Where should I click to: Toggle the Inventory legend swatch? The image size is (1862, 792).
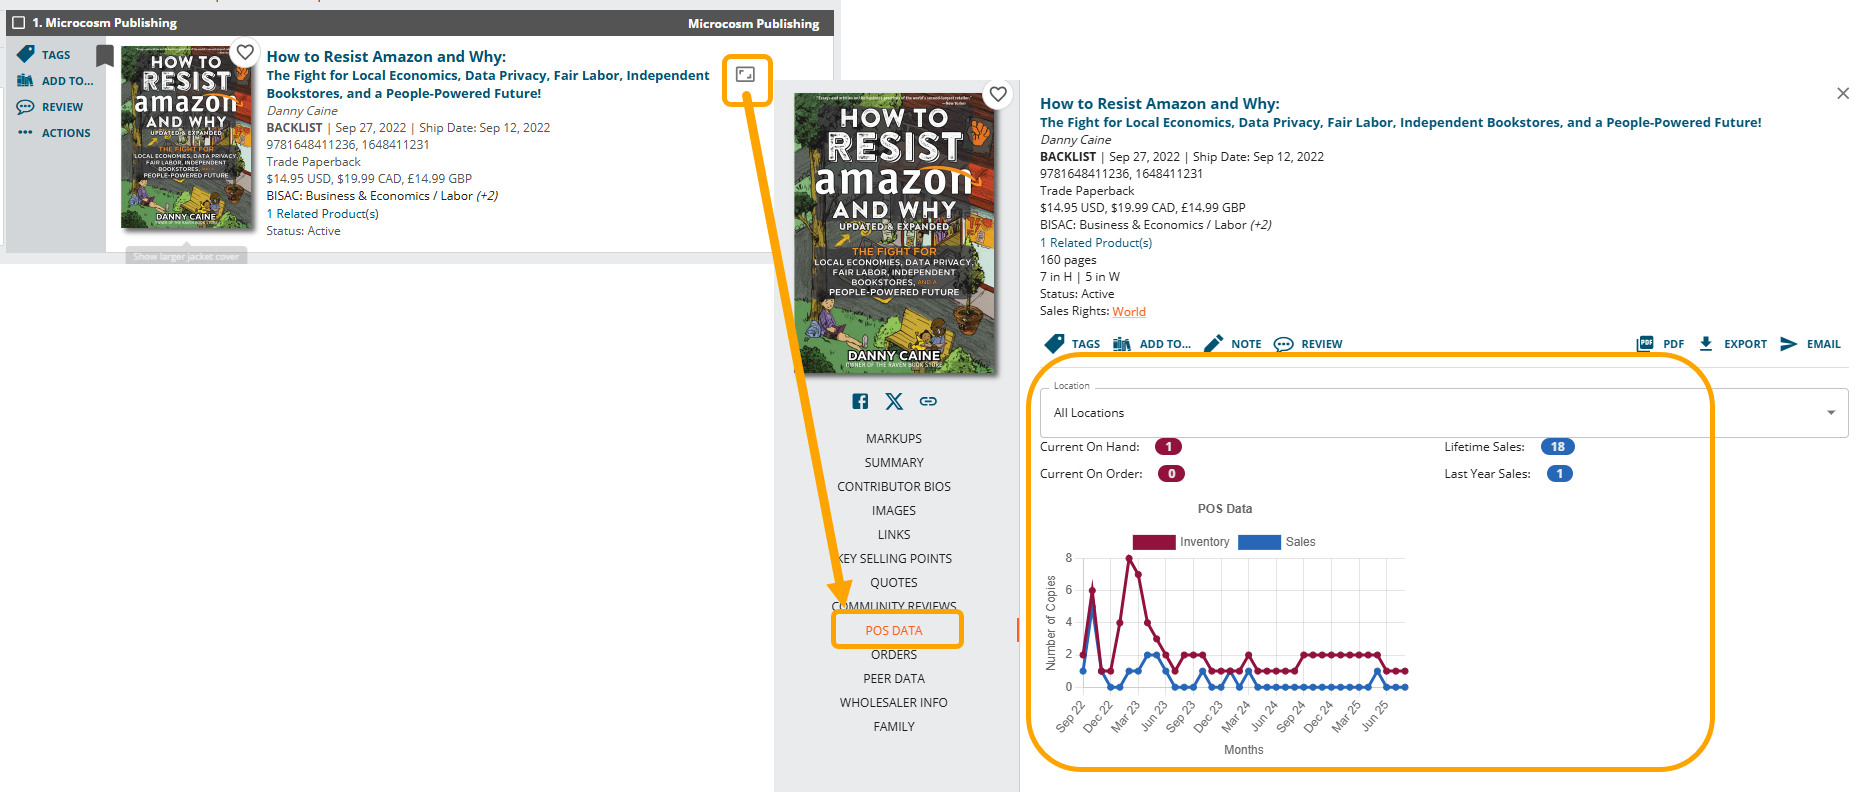(1154, 542)
